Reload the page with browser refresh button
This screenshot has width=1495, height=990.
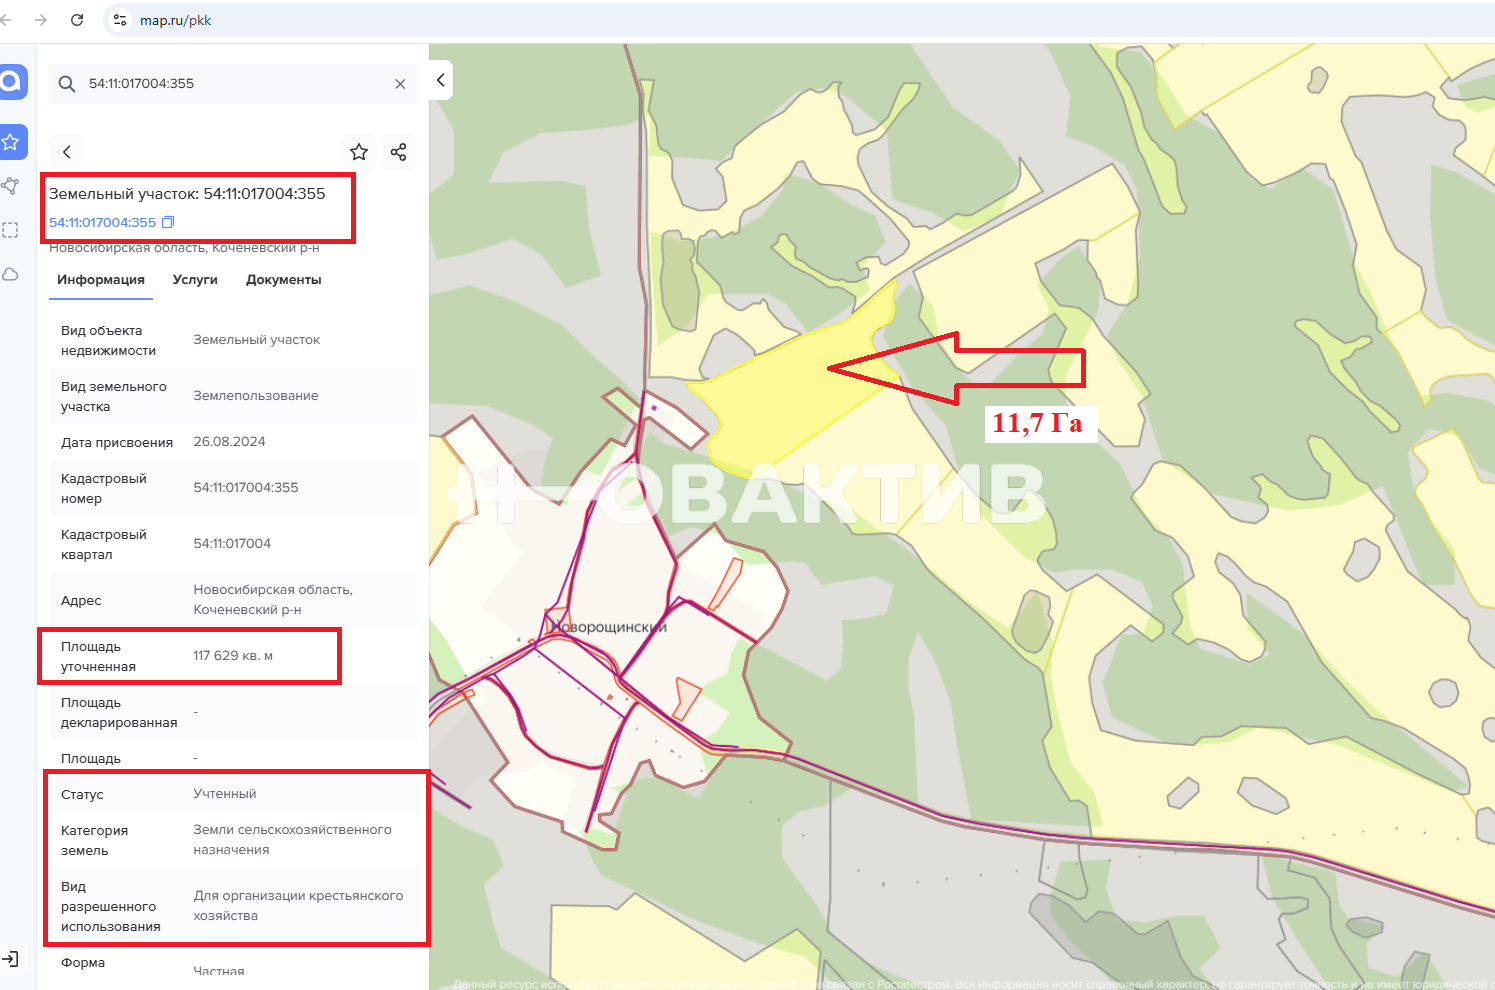tap(77, 20)
